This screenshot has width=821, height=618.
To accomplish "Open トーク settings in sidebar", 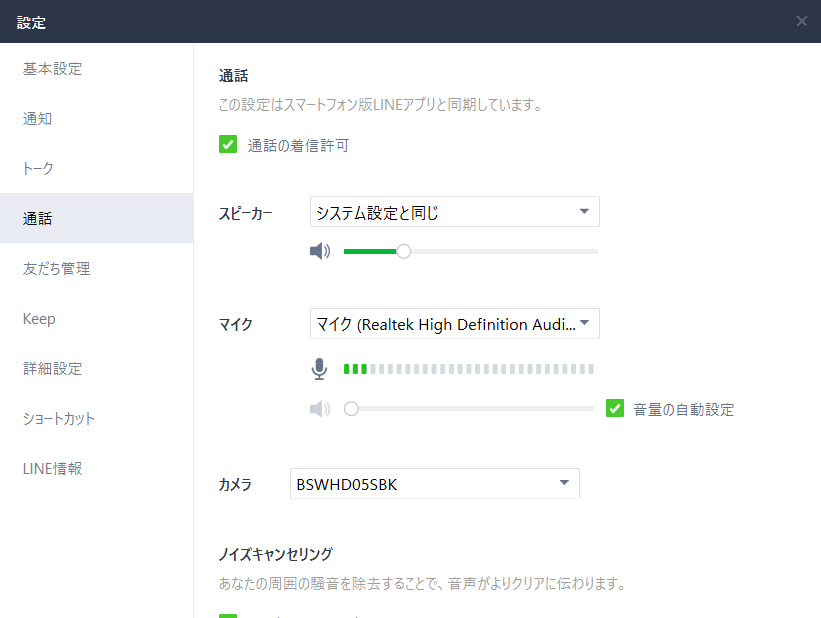I will point(97,169).
